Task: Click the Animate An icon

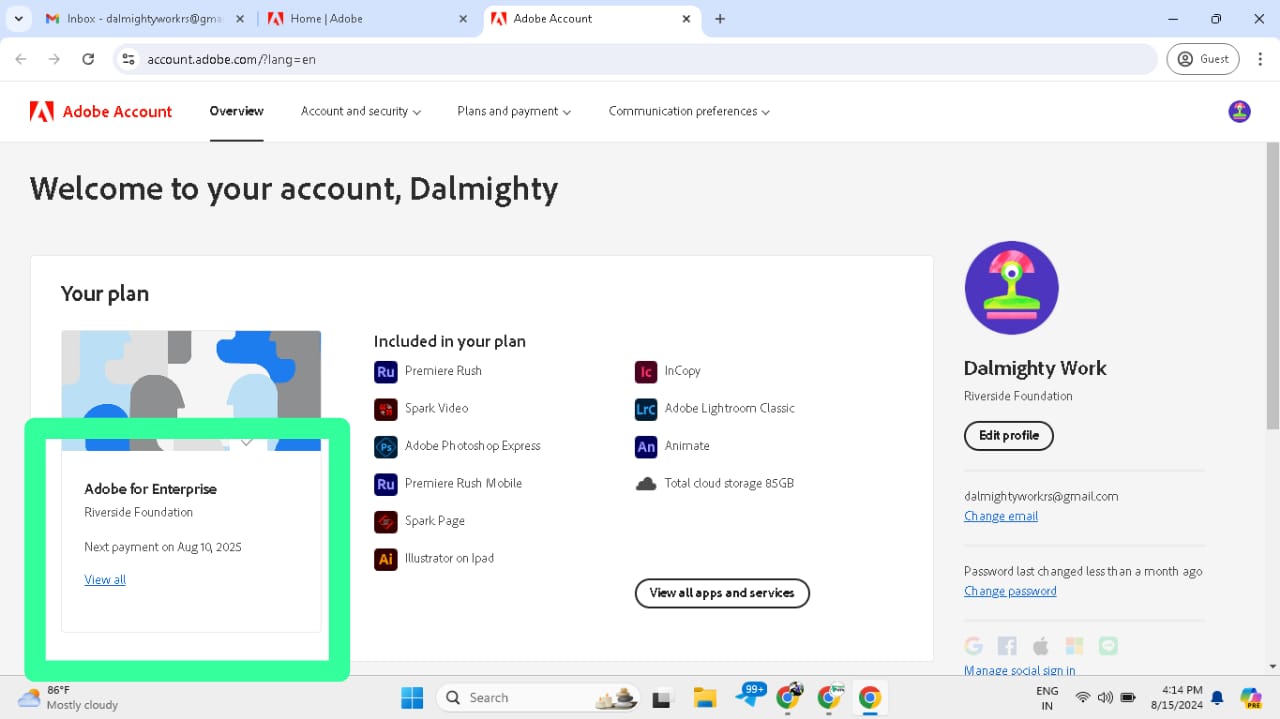Action: coord(646,447)
